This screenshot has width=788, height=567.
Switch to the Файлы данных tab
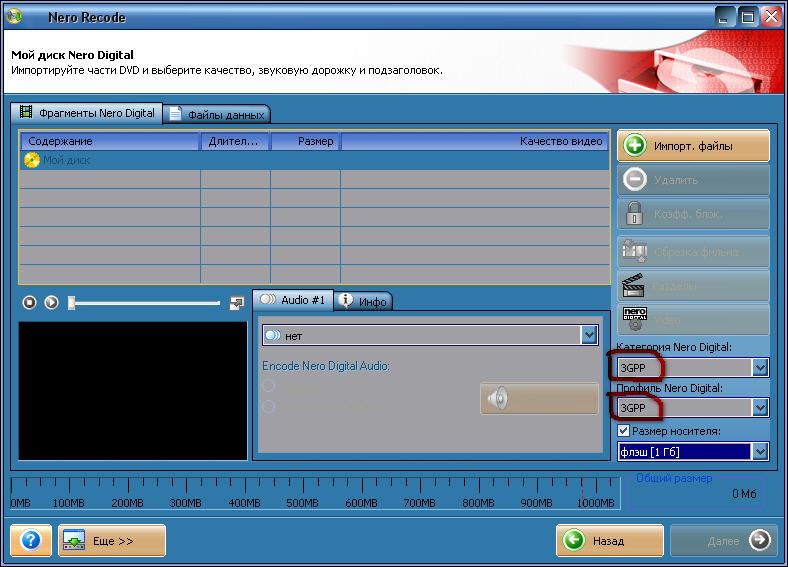218,114
